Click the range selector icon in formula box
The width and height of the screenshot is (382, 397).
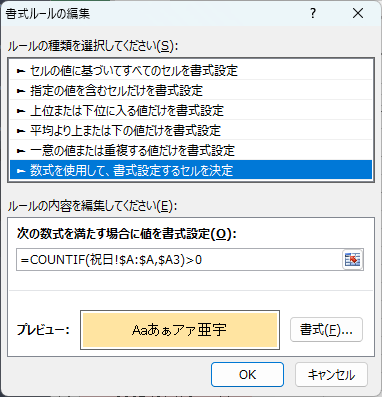[x=353, y=260]
